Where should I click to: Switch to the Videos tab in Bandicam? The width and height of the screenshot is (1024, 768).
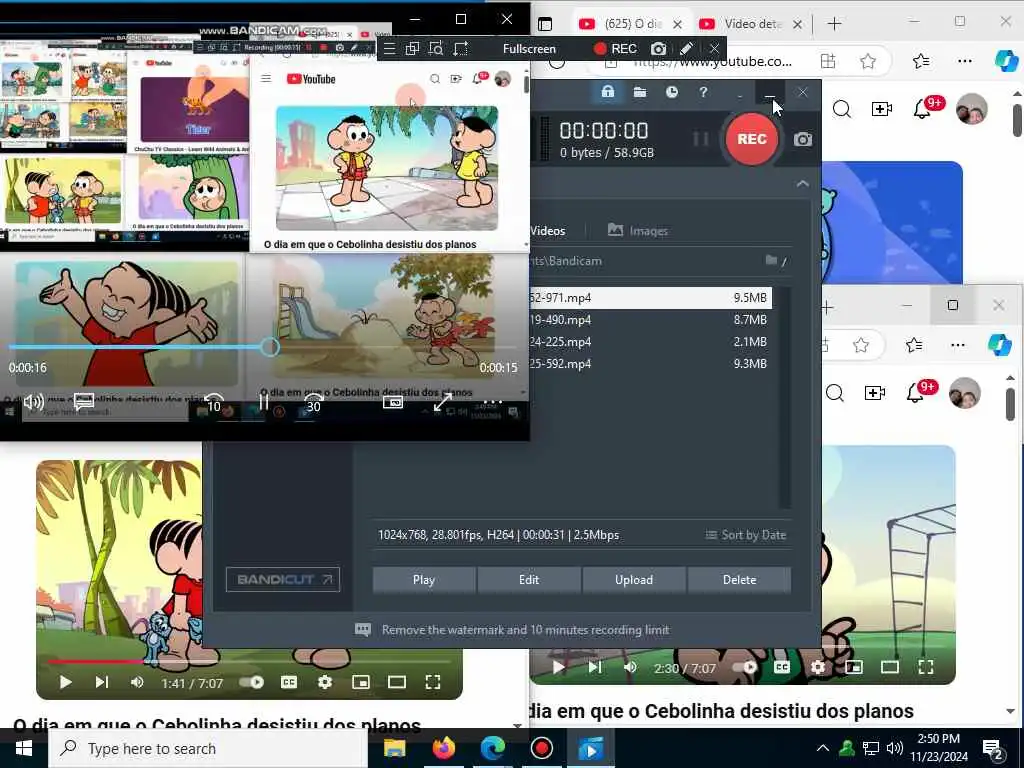click(547, 230)
